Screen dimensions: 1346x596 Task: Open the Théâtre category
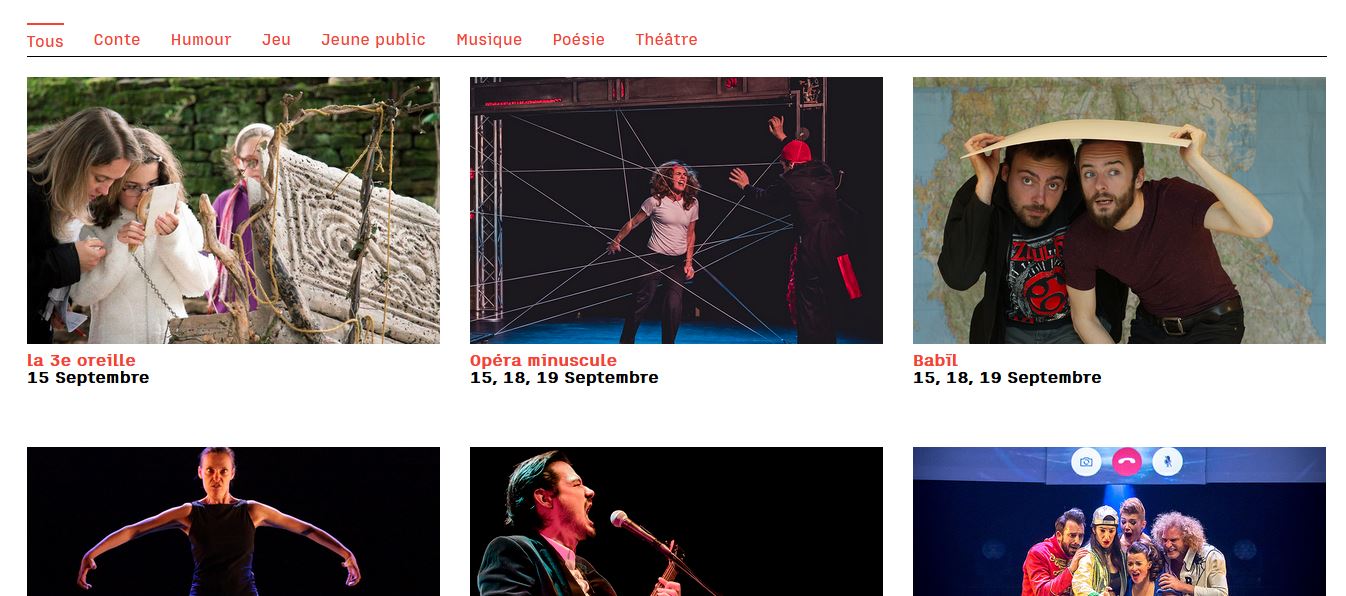coord(666,40)
